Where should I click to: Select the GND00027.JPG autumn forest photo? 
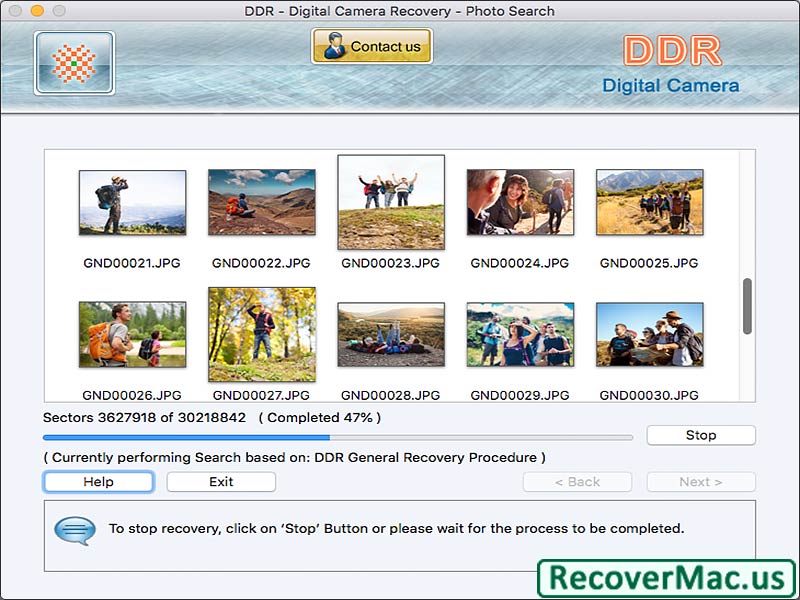(262, 334)
